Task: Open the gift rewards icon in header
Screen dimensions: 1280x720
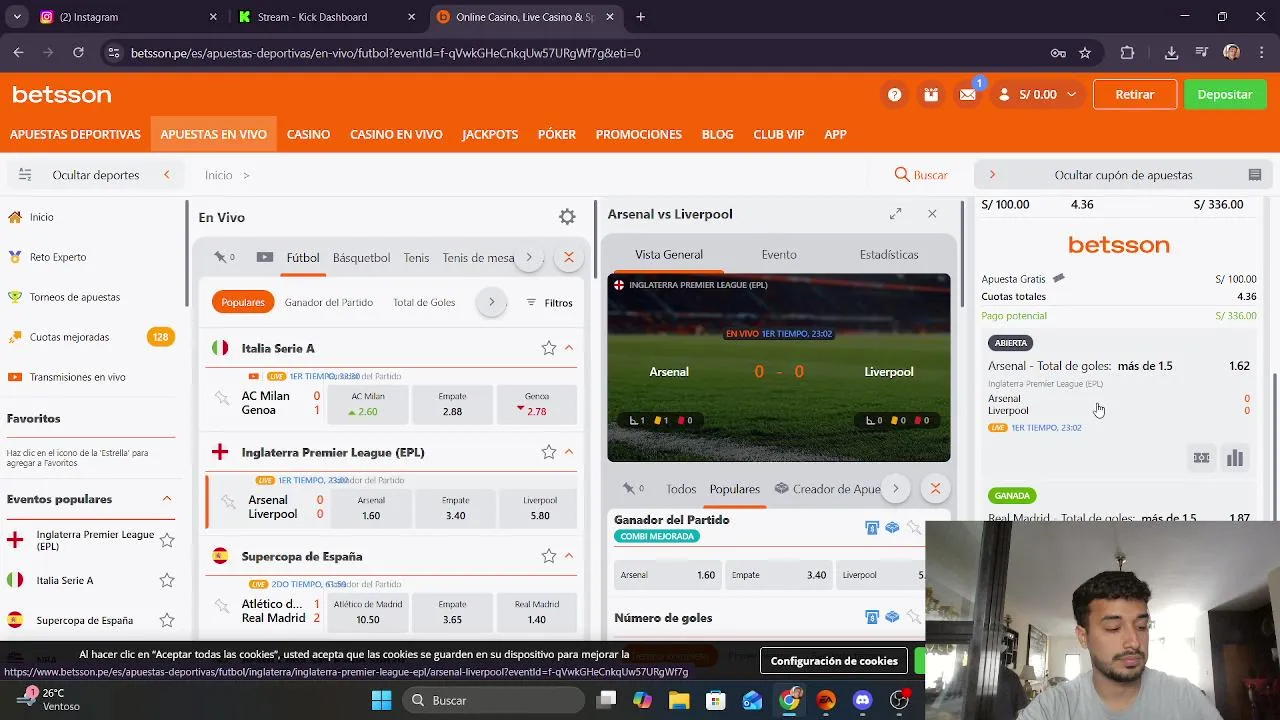Action: [x=931, y=95]
